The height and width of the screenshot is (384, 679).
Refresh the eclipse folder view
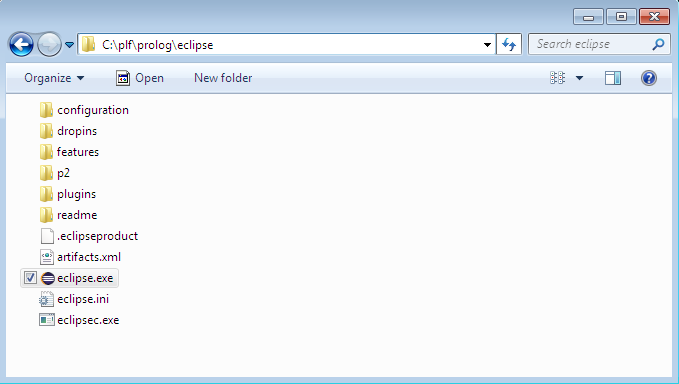click(x=509, y=44)
